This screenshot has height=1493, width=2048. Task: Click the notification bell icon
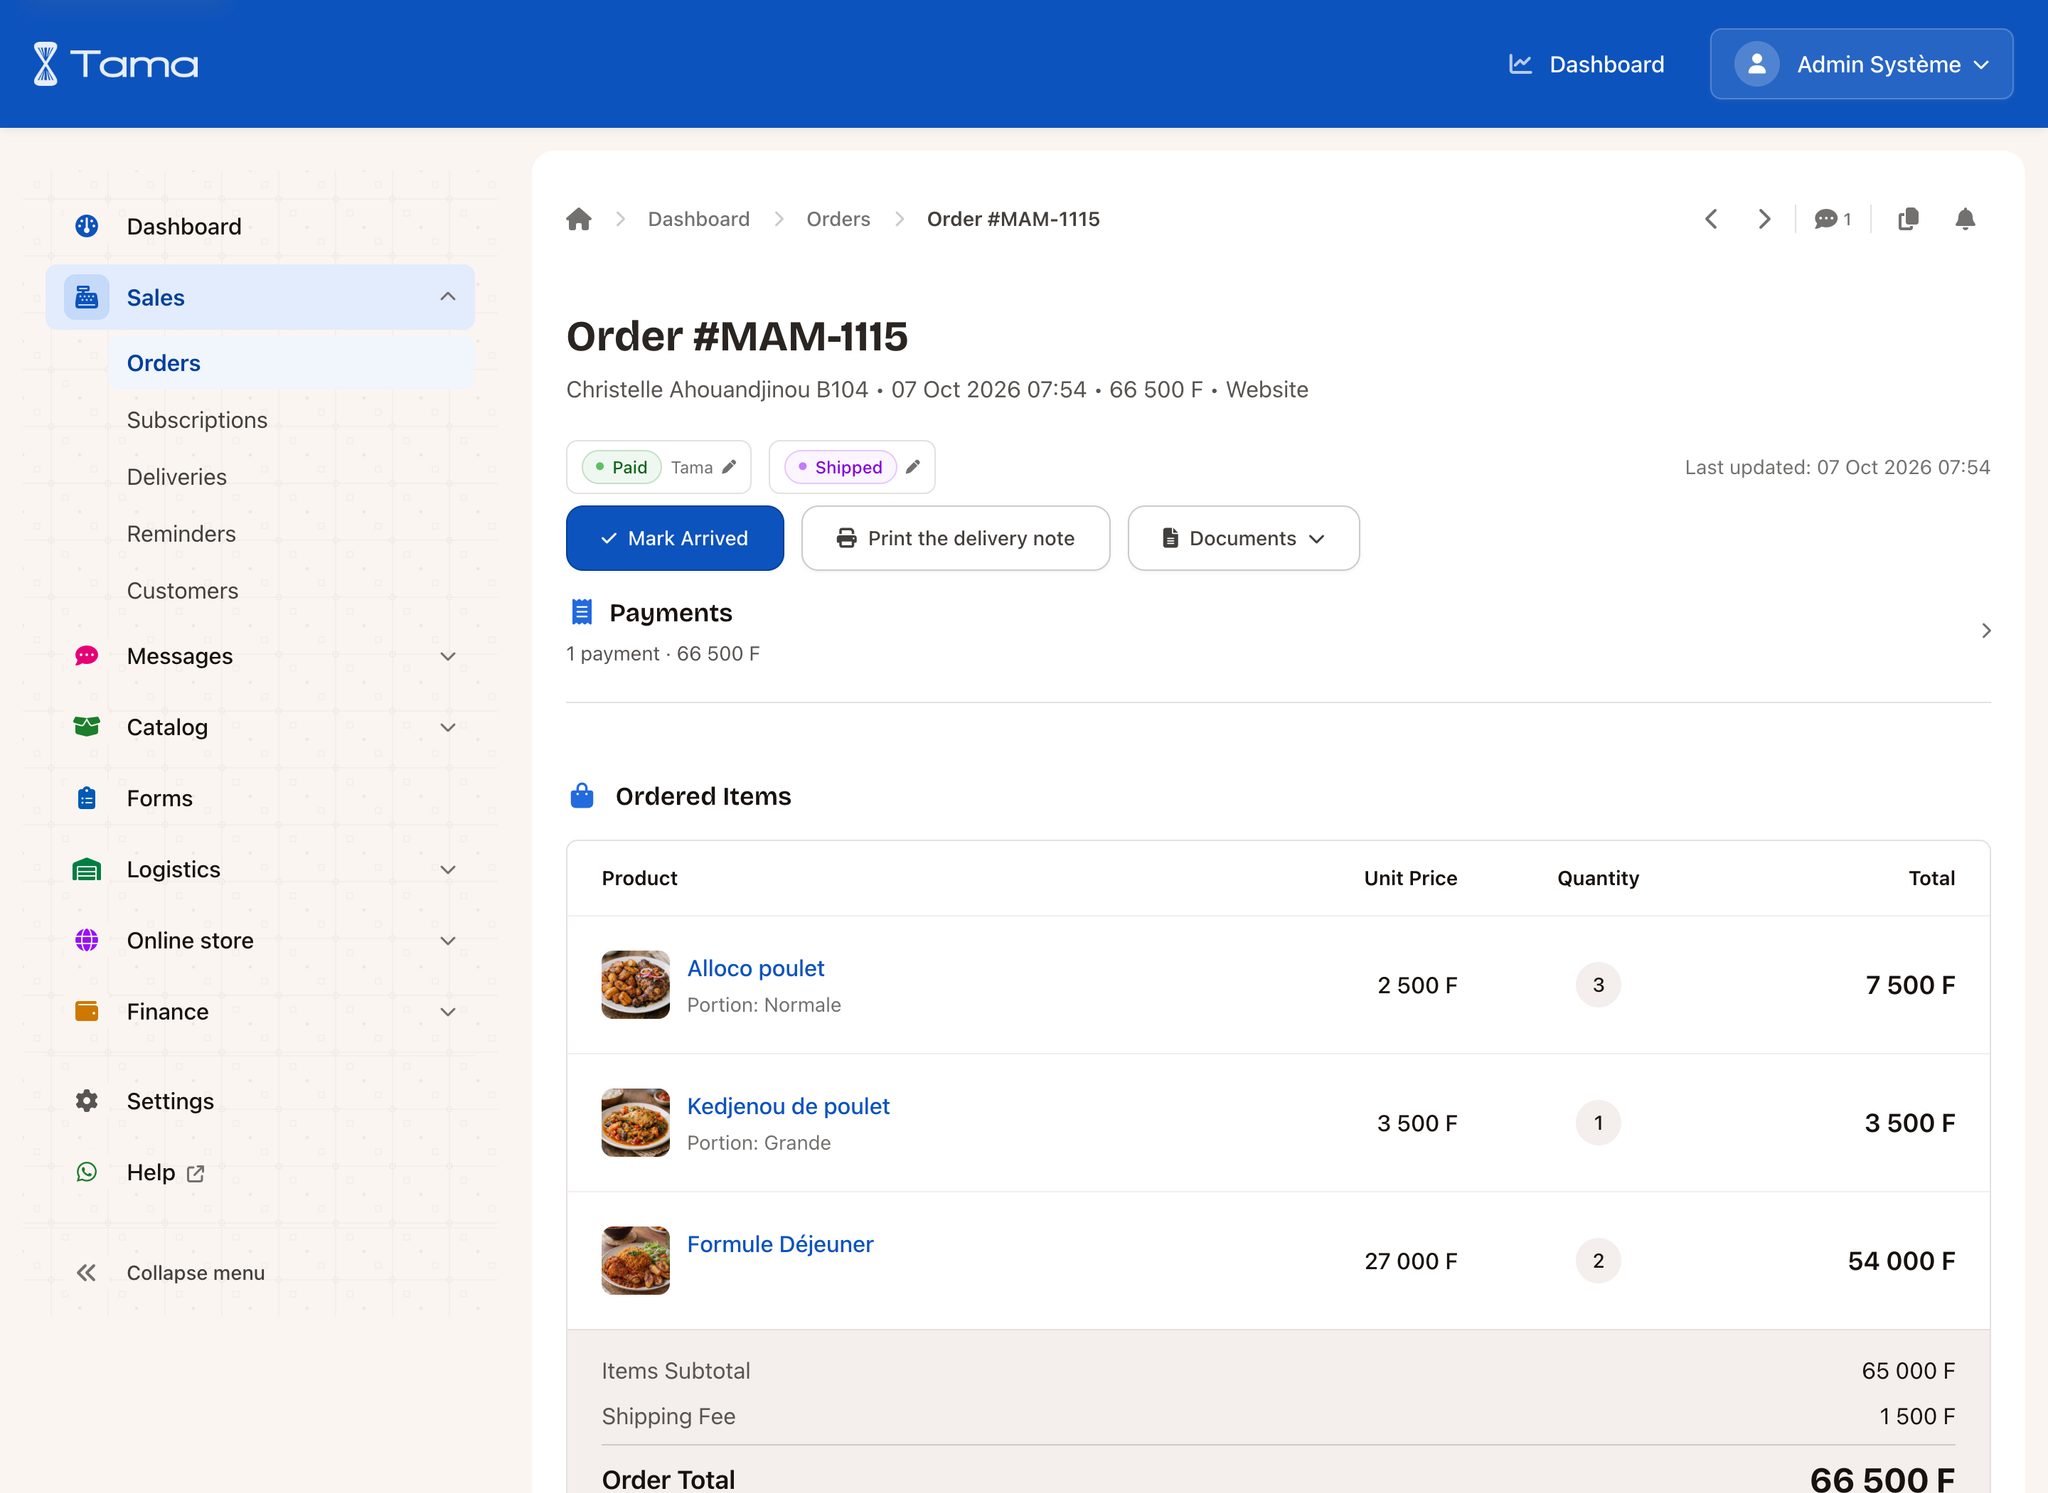pos(1965,219)
